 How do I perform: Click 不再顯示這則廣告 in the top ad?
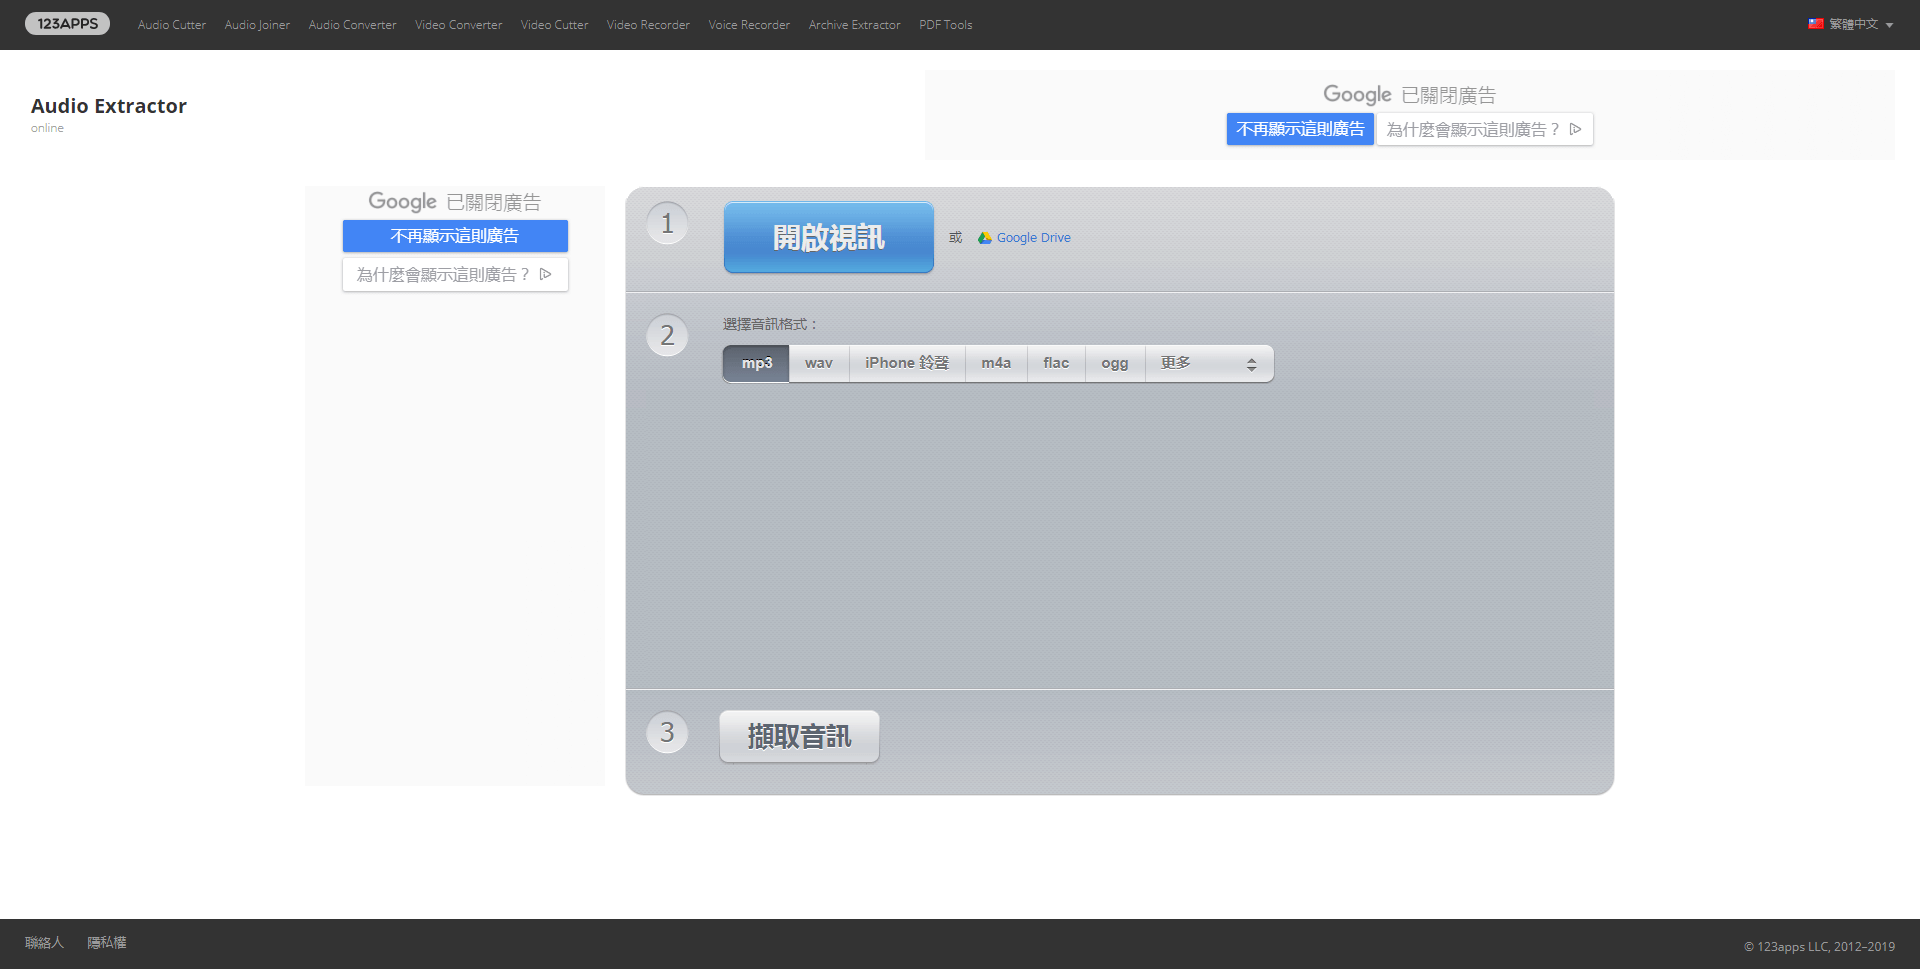pyautogui.click(x=1300, y=129)
